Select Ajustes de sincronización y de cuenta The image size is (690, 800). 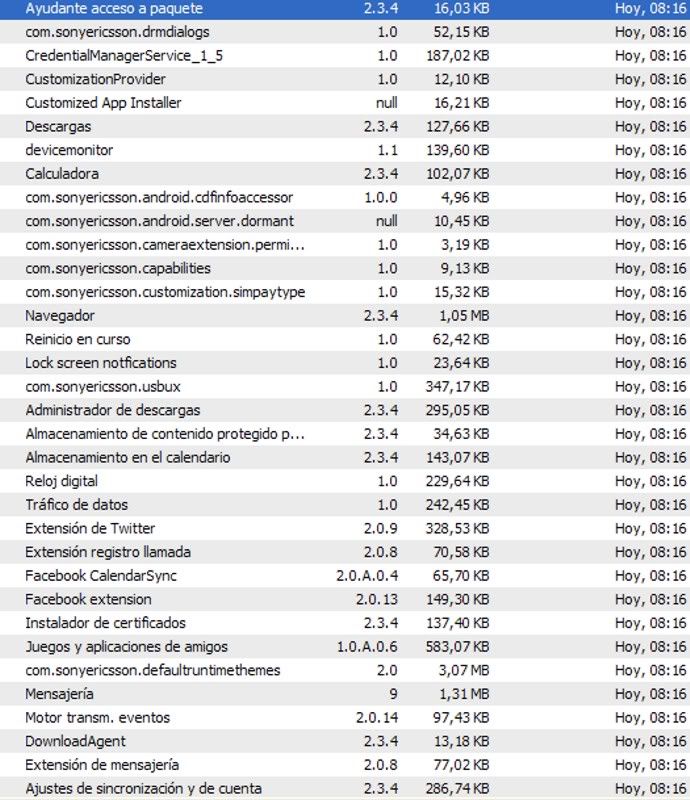pyautogui.click(x=345, y=788)
